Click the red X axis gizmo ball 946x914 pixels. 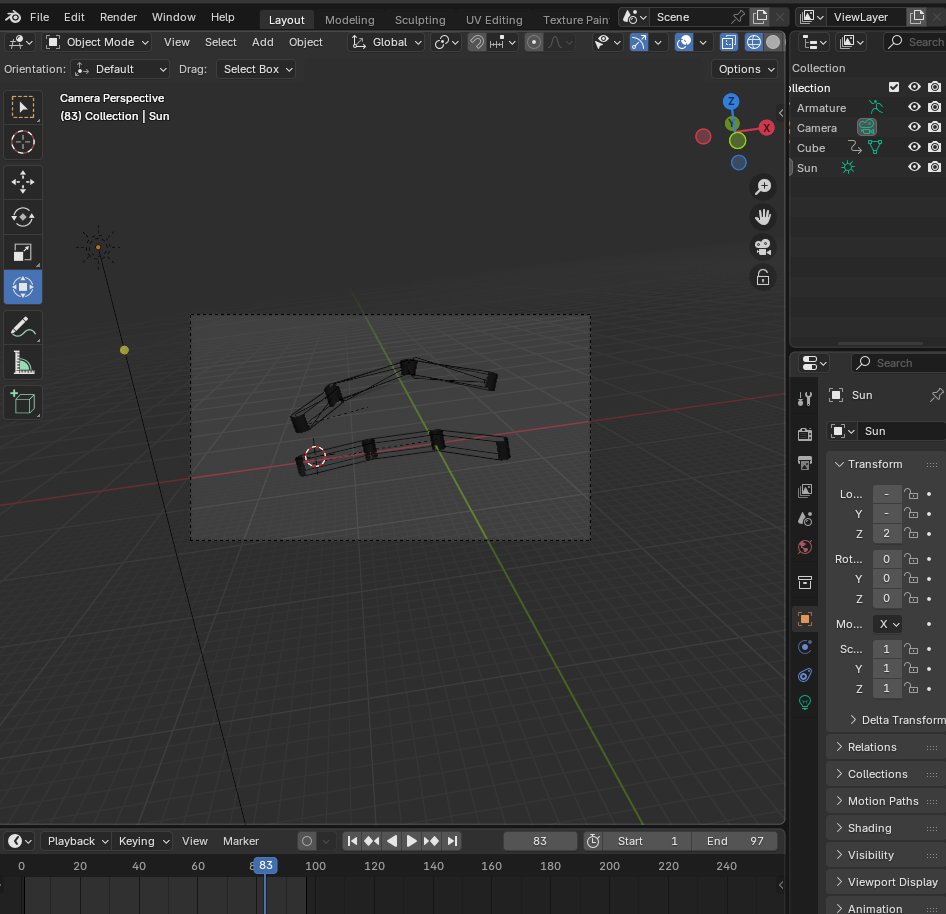tap(766, 128)
